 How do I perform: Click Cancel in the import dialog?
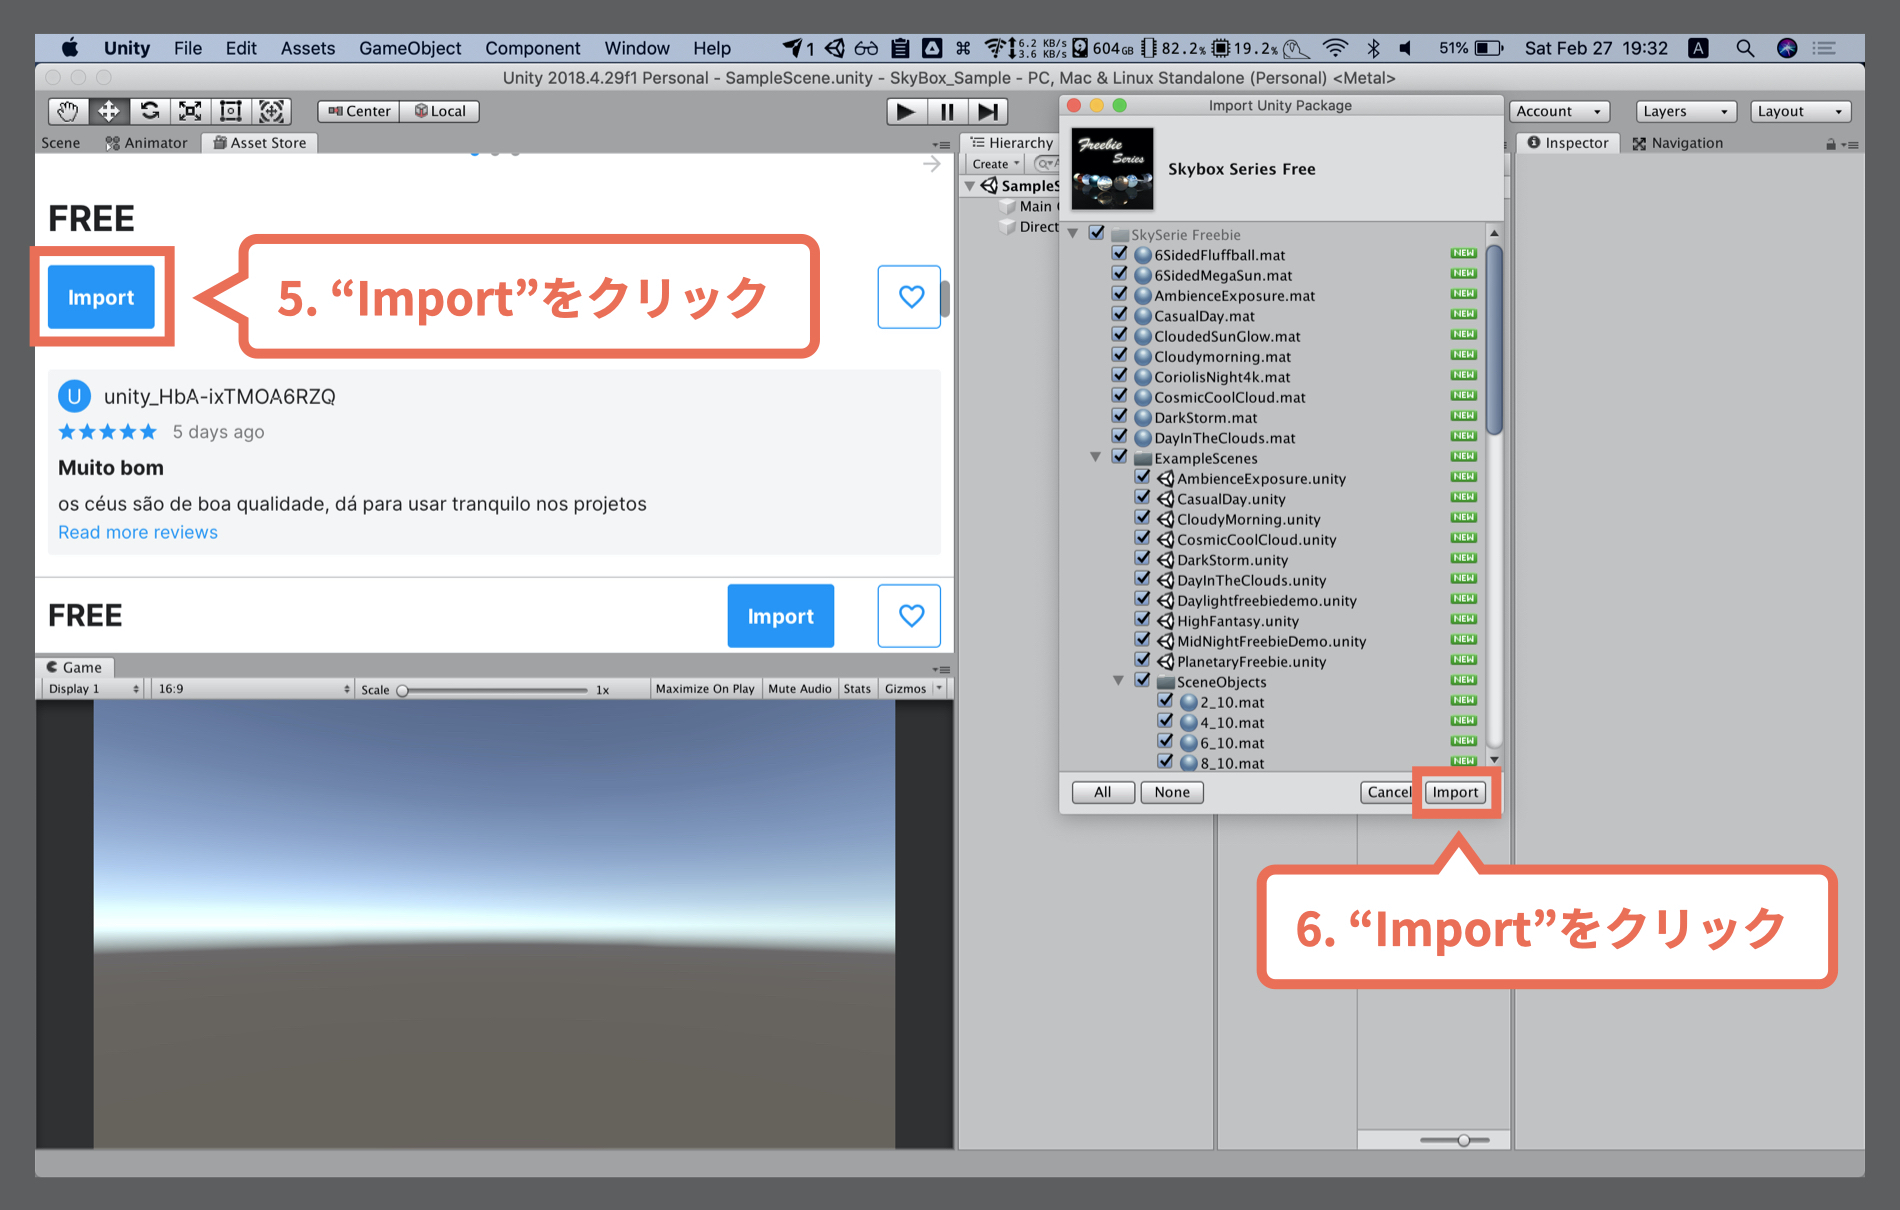pyautogui.click(x=1389, y=792)
